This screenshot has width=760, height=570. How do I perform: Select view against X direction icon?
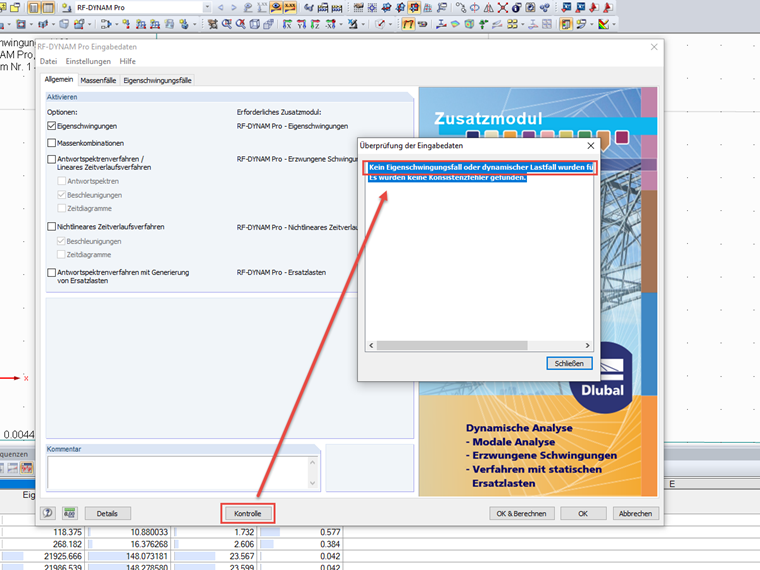point(331,24)
